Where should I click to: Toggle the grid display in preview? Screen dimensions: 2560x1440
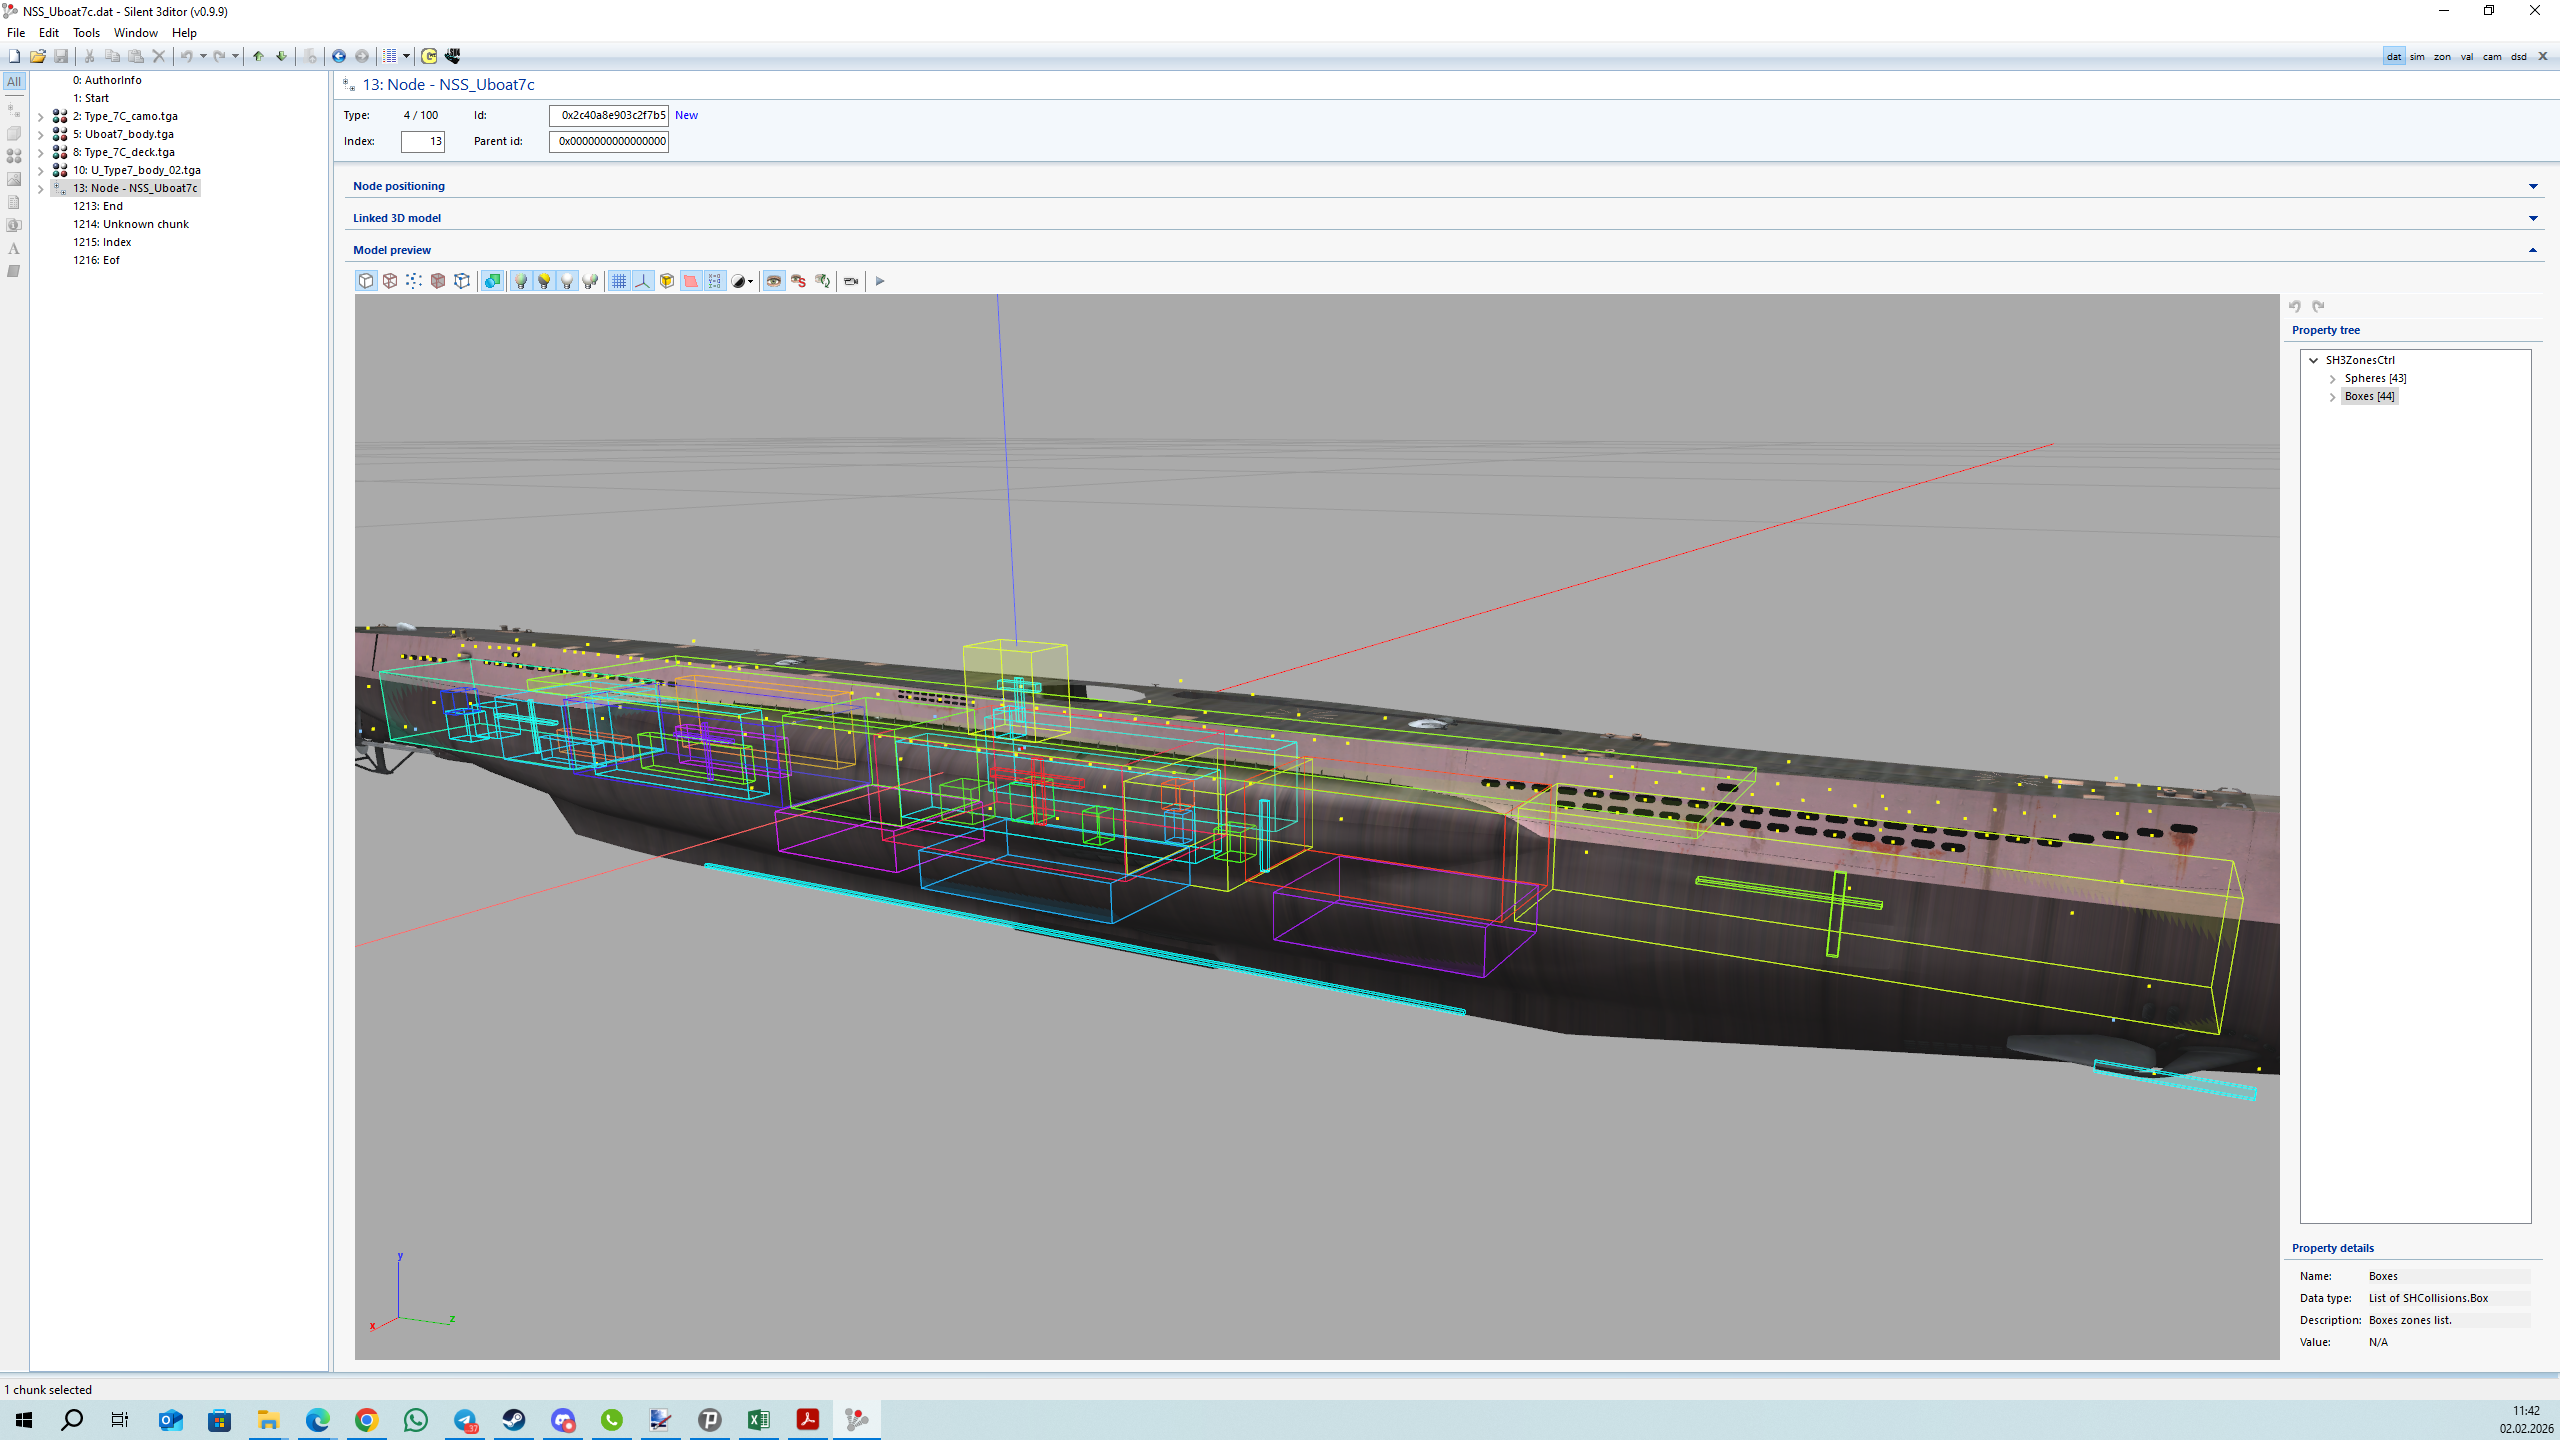619,281
